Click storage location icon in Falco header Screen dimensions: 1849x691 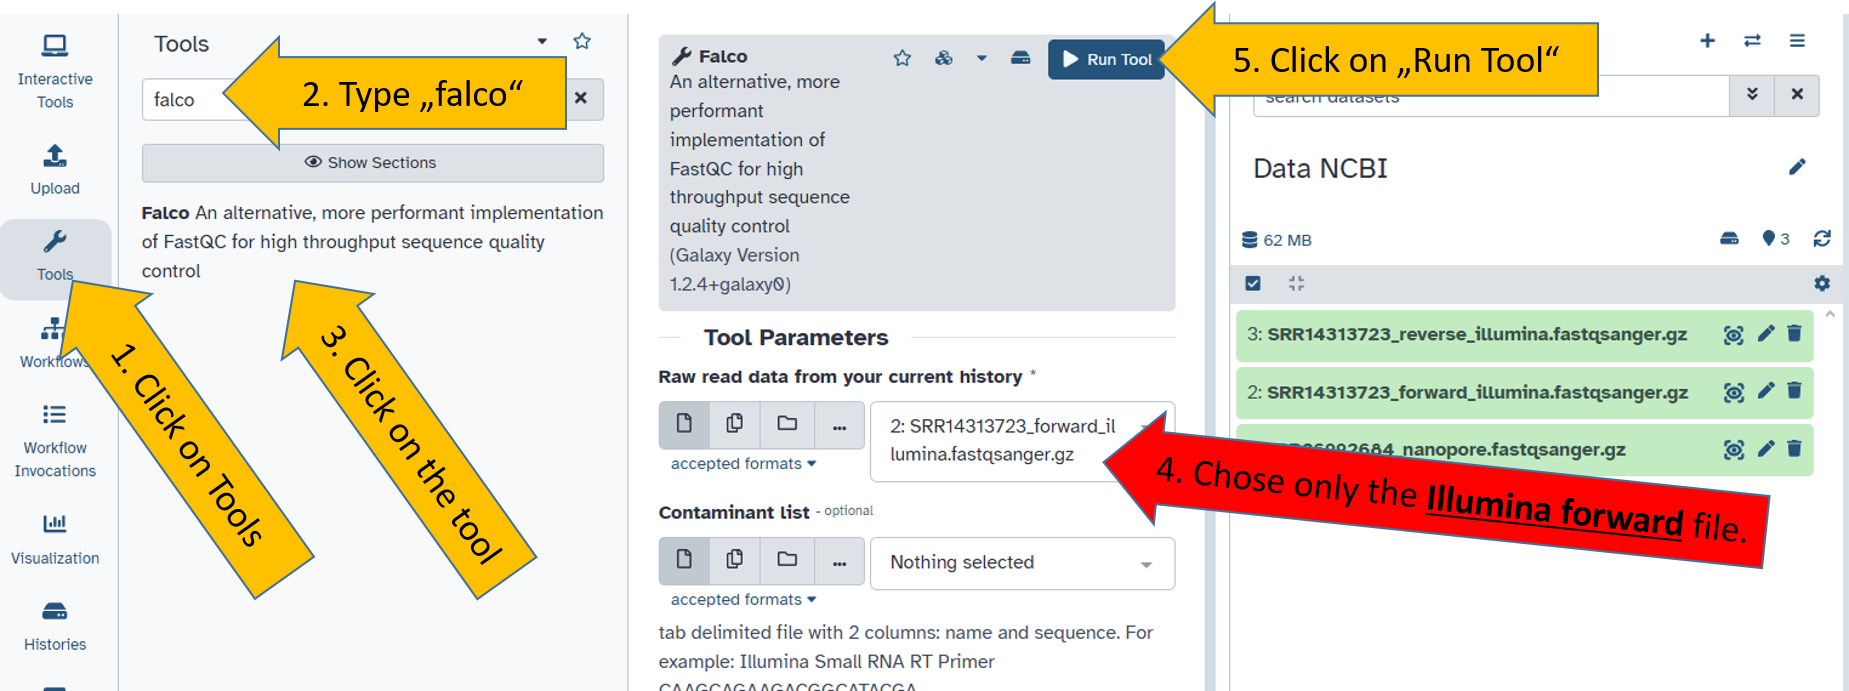[x=1020, y=58]
